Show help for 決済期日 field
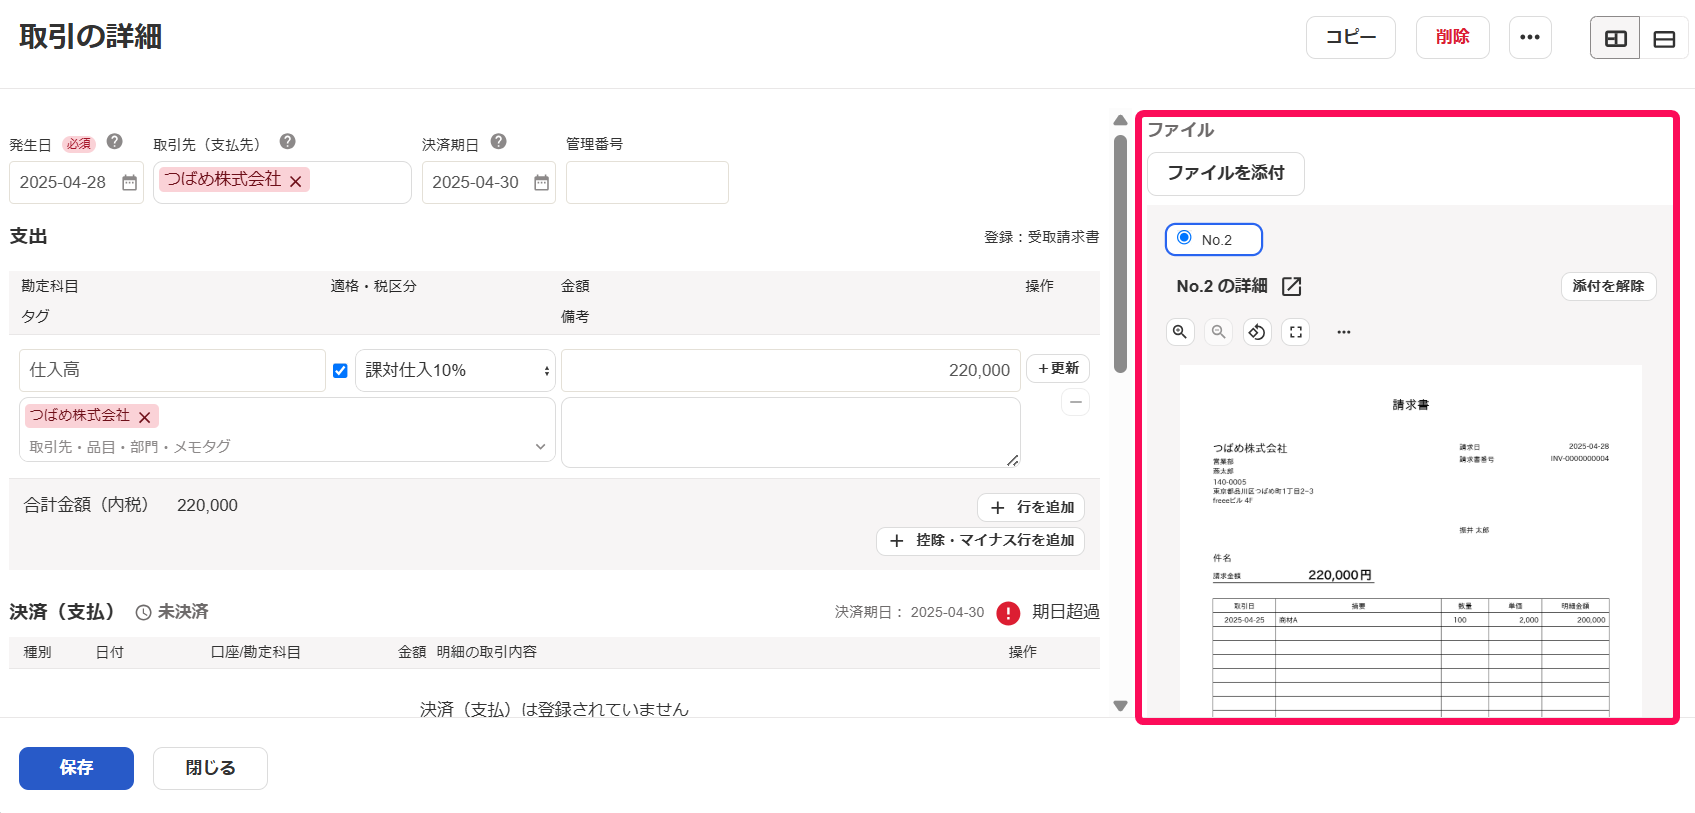 coord(499,142)
